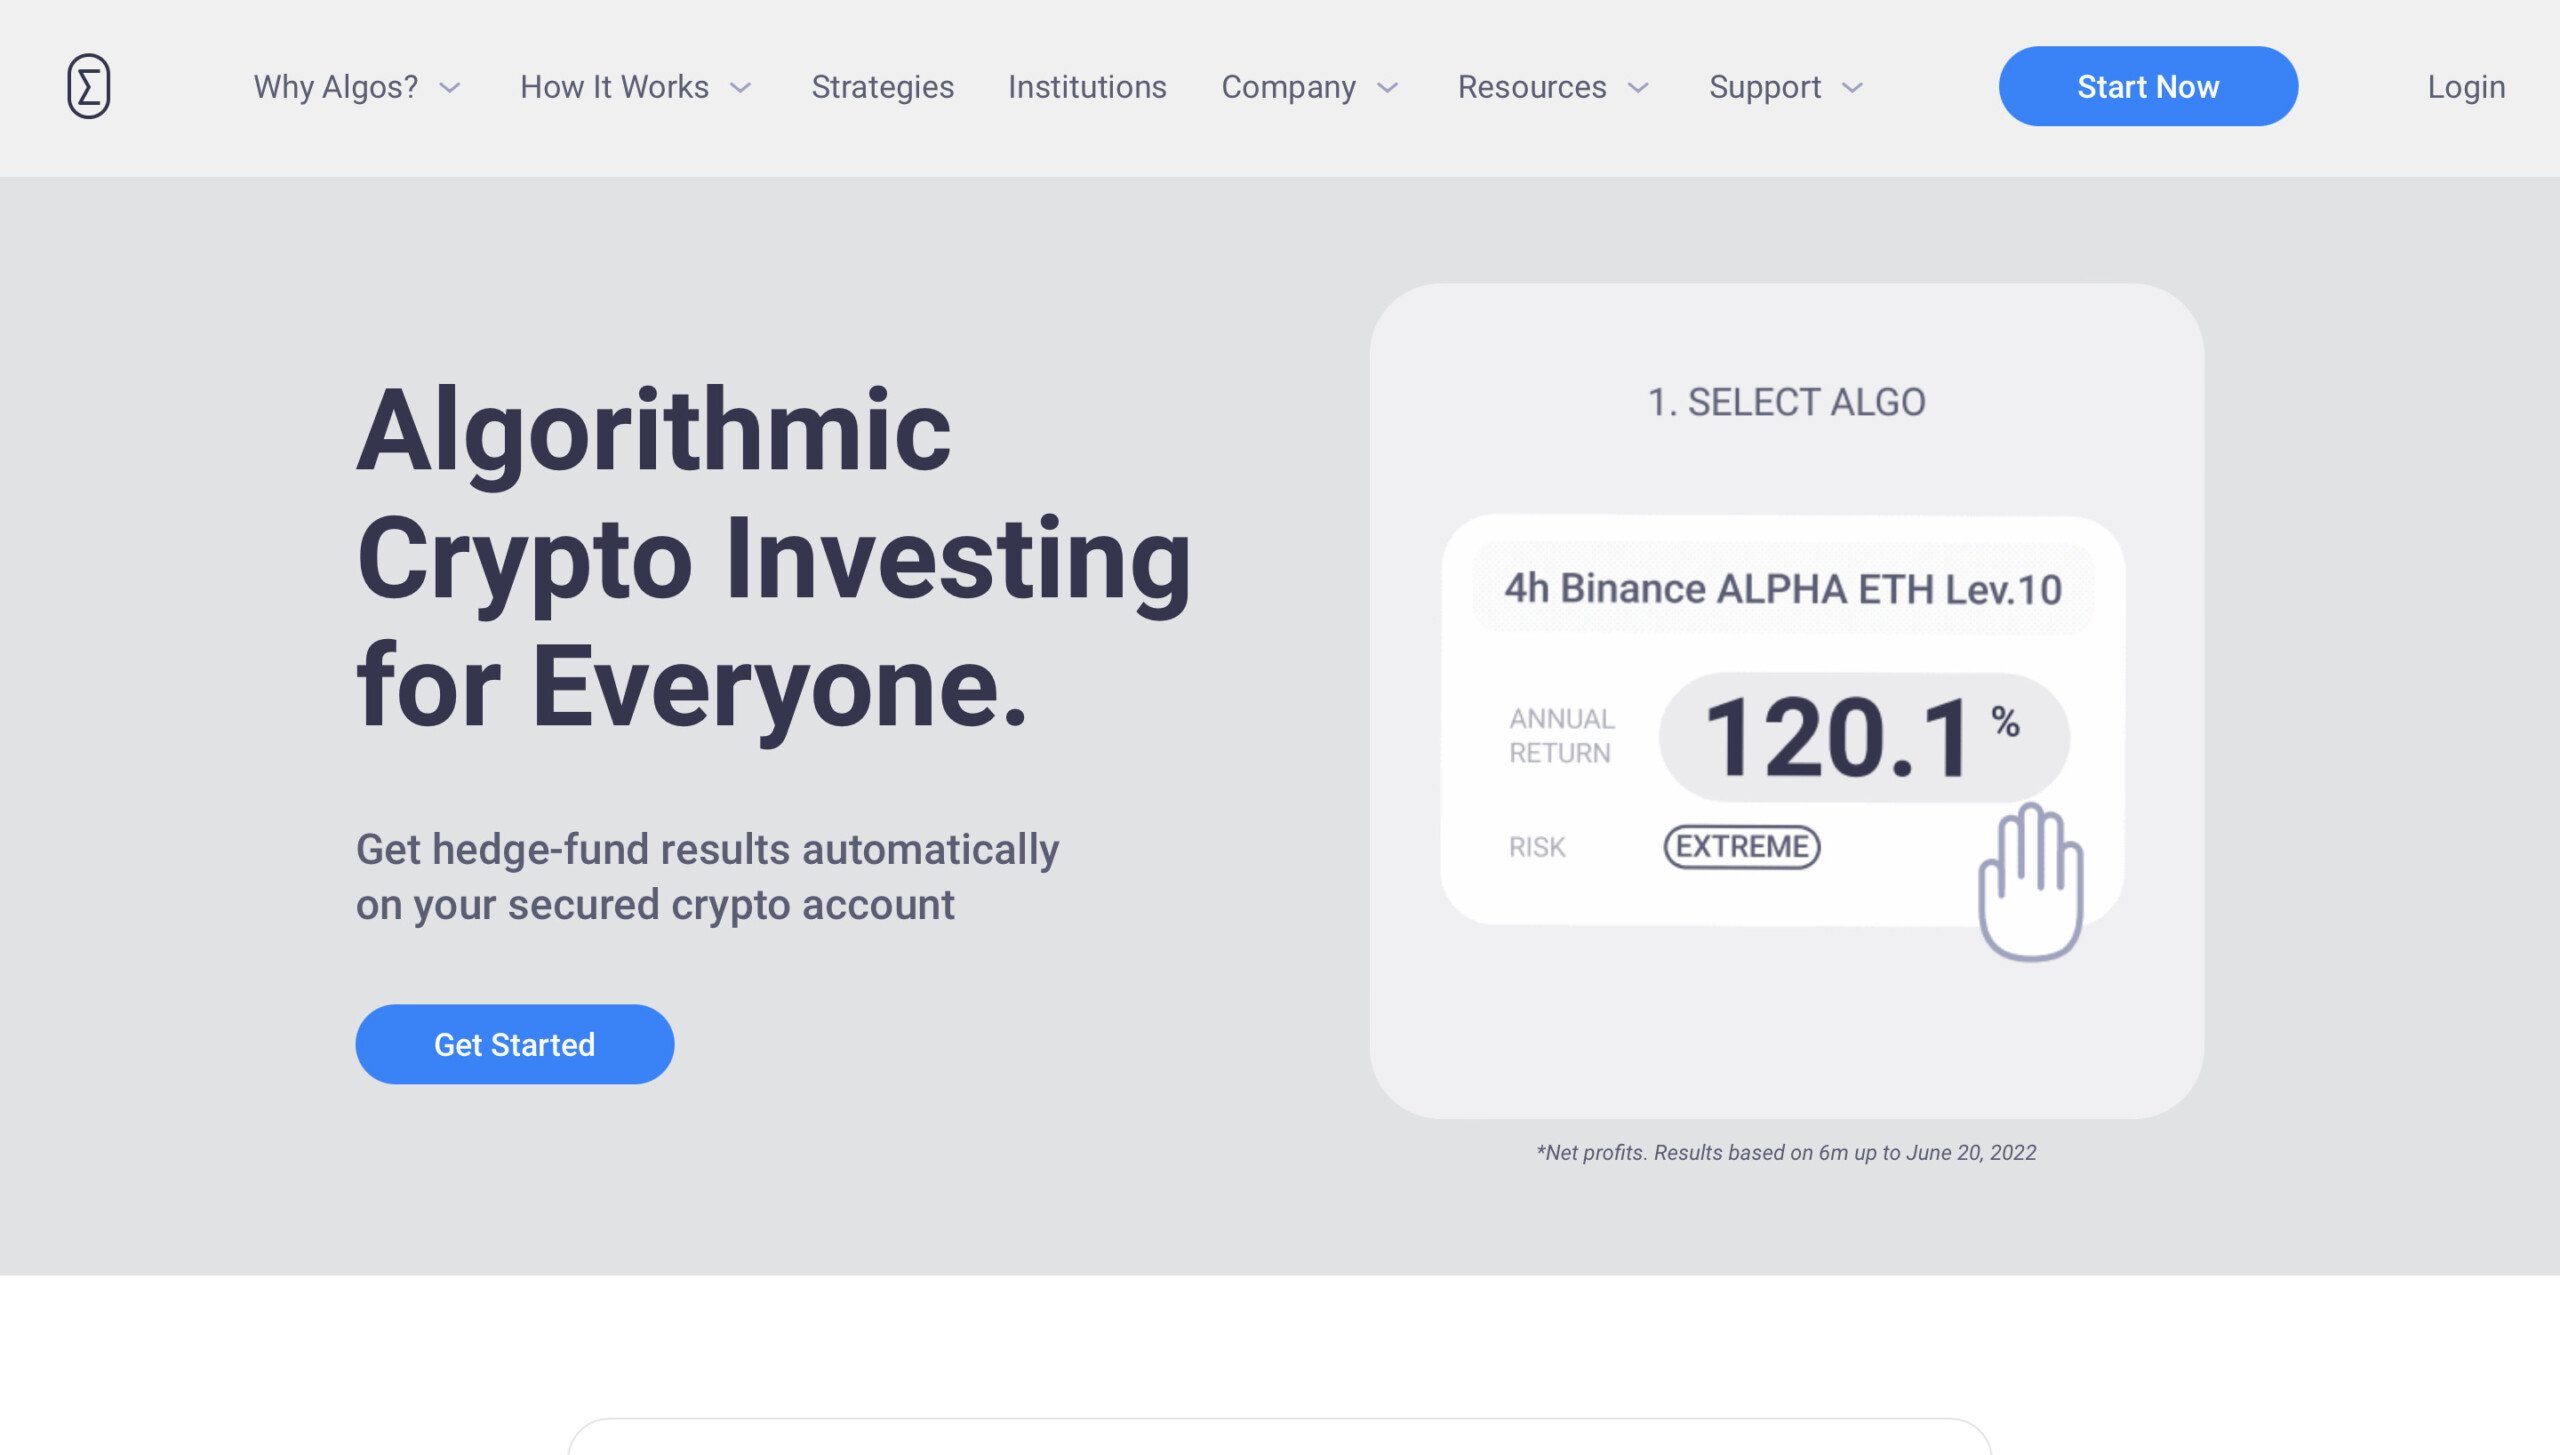This screenshot has width=2560, height=1455.
Task: Click the net profits disclaimer text
Action: [1786, 1152]
